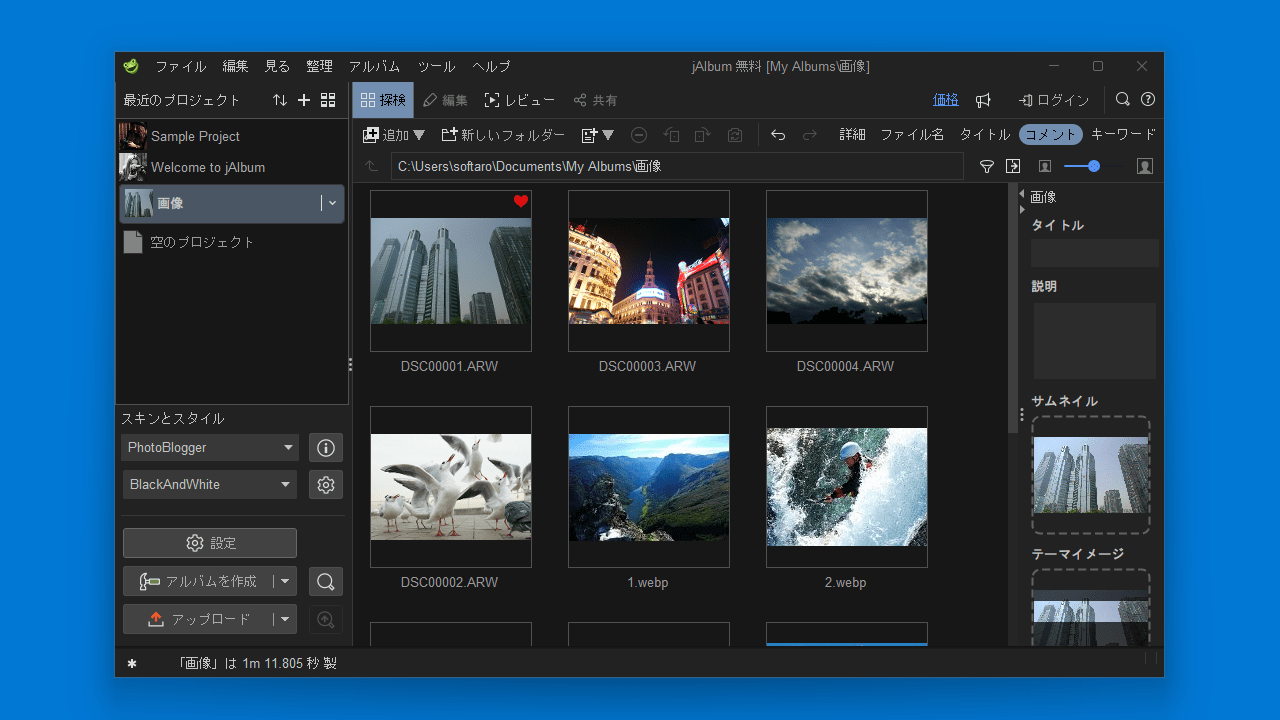Image resolution: width=1280 pixels, height=720 pixels.
Task: Open search with the magnifier icon
Action: (1123, 100)
